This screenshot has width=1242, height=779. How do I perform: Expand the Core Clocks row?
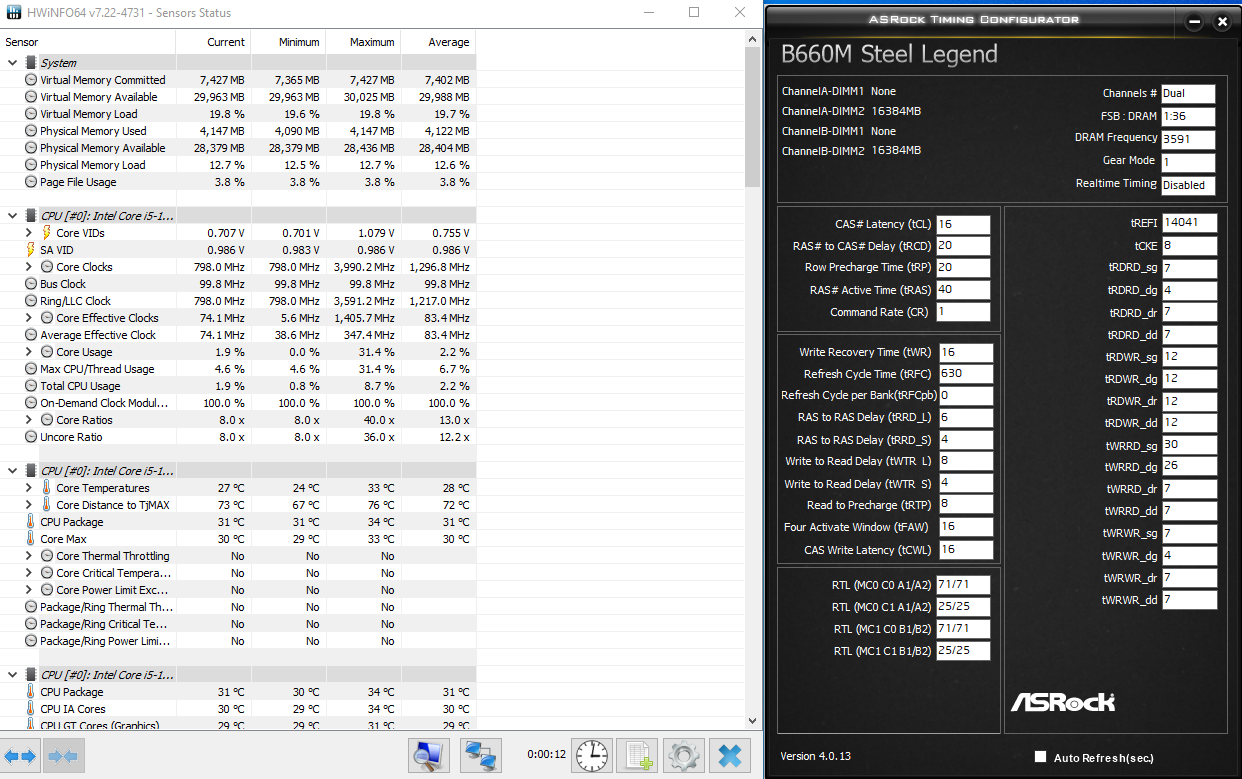pos(29,267)
